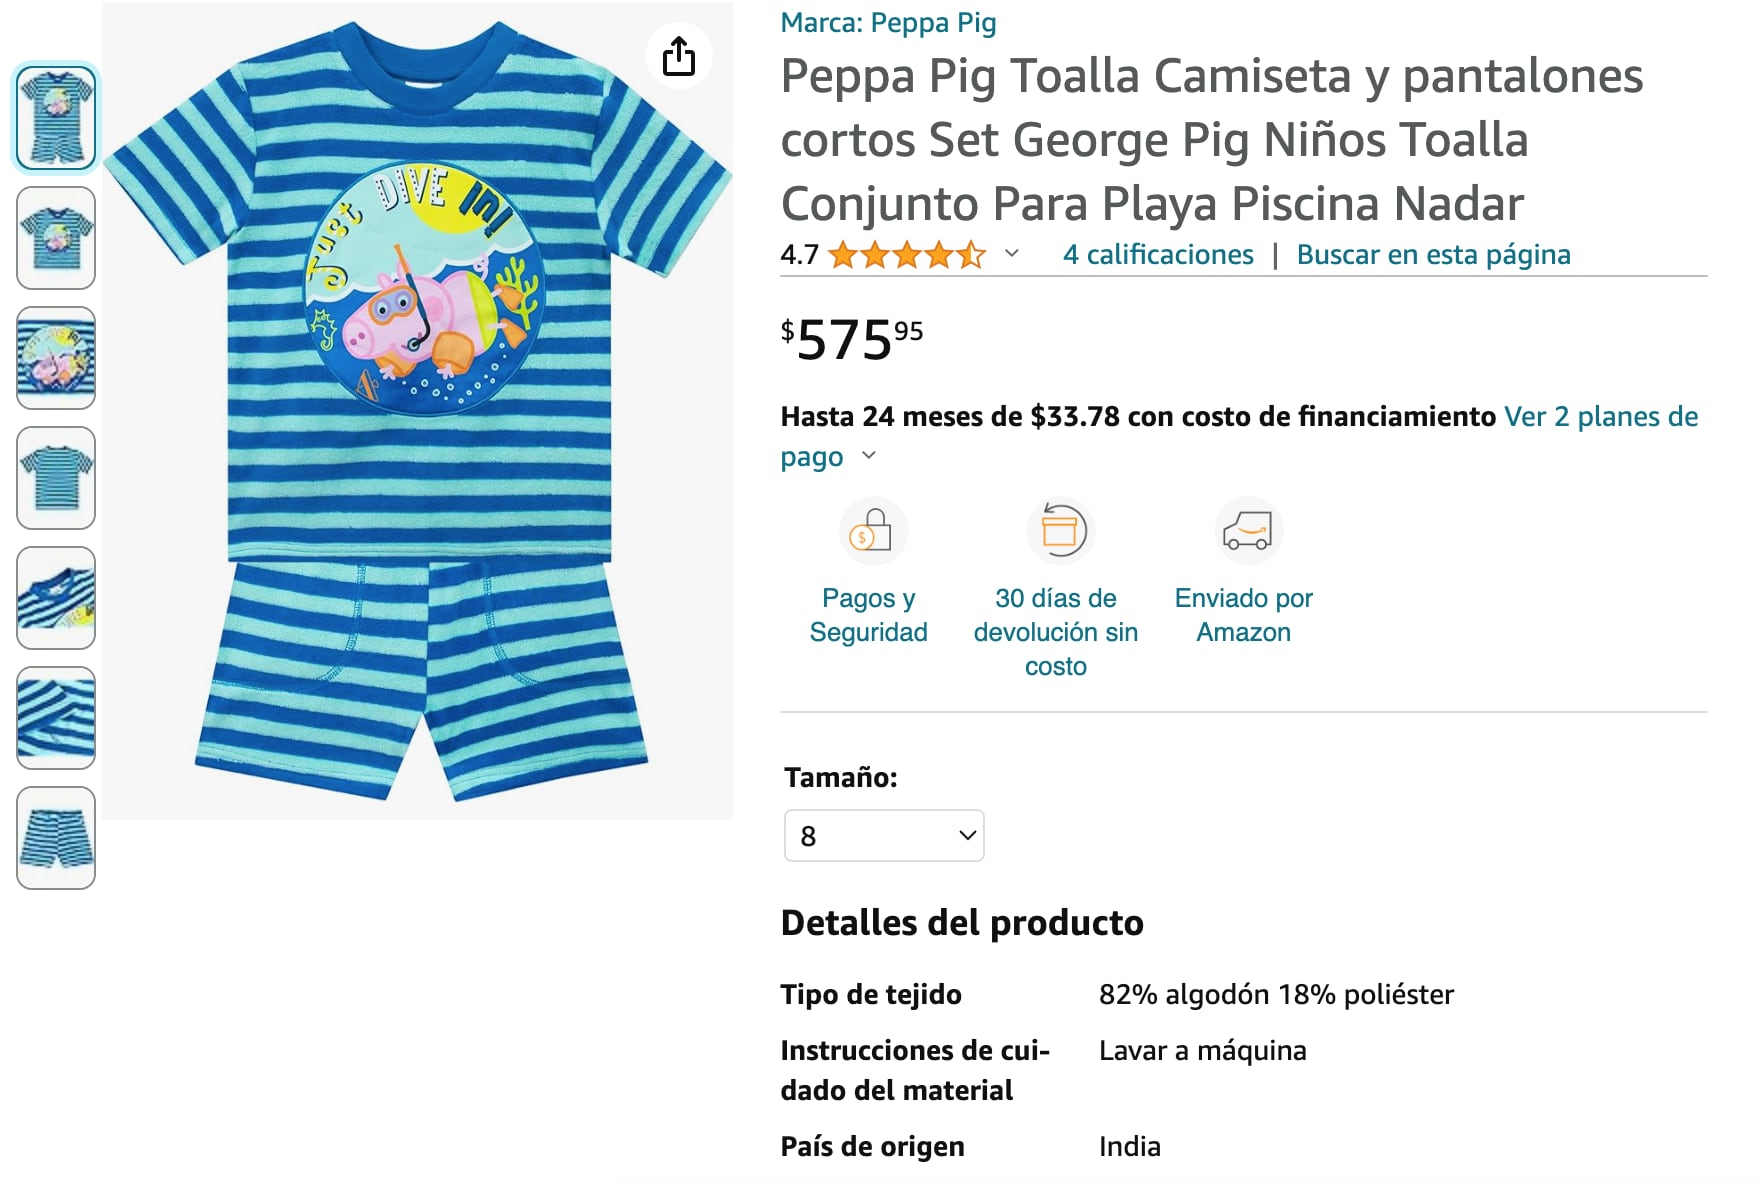1760x1184 pixels.
Task: Click the Amazon delivery truck icon
Action: [1247, 530]
